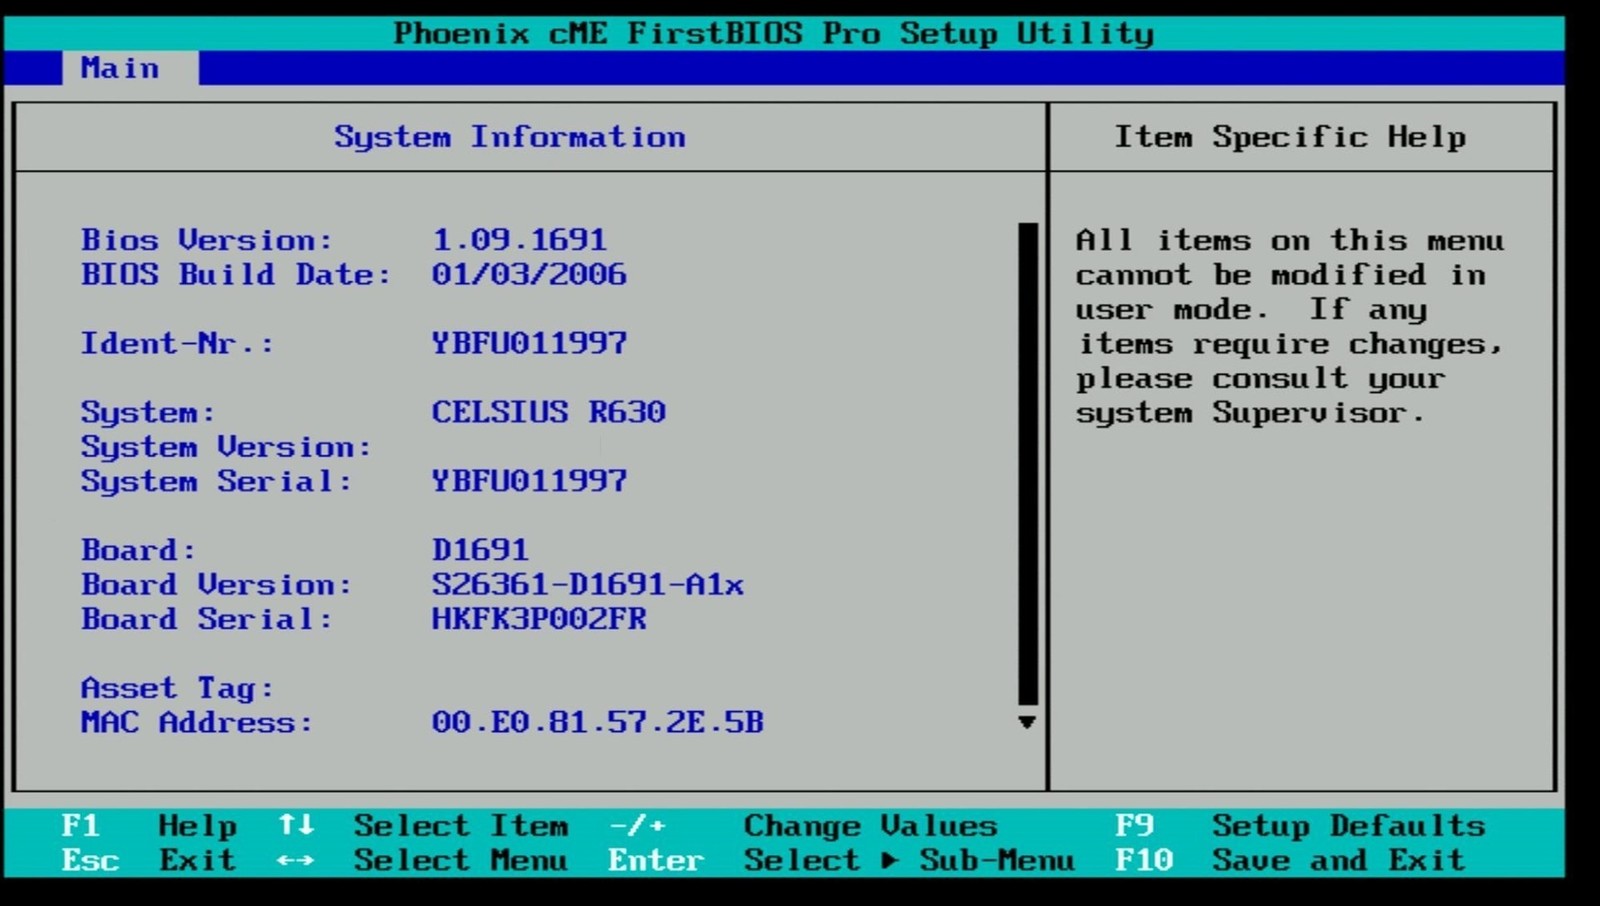Click the F10 key legend
The image size is (1600, 906).
[x=1144, y=860]
